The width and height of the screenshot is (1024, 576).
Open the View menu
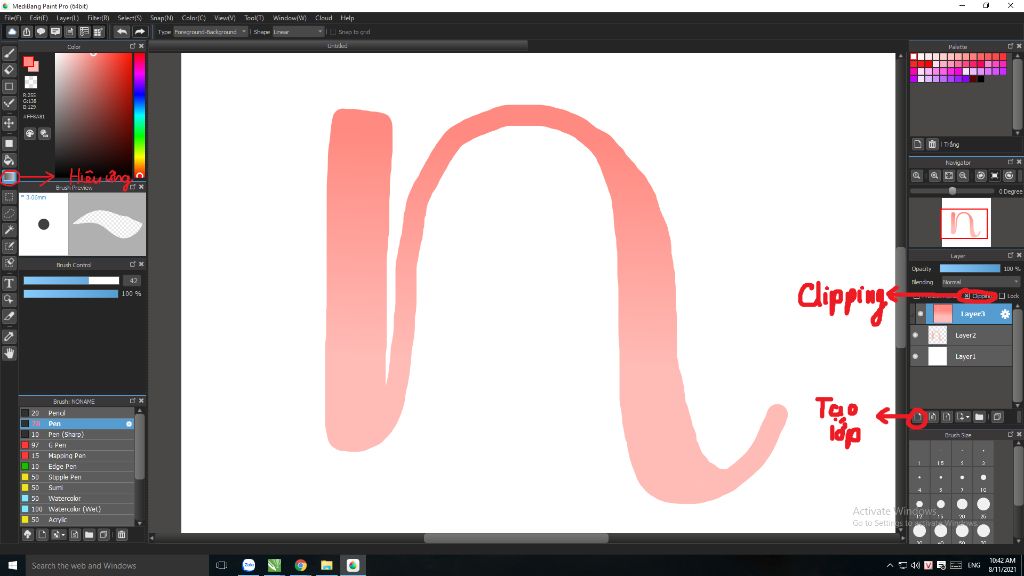pyautogui.click(x=225, y=18)
